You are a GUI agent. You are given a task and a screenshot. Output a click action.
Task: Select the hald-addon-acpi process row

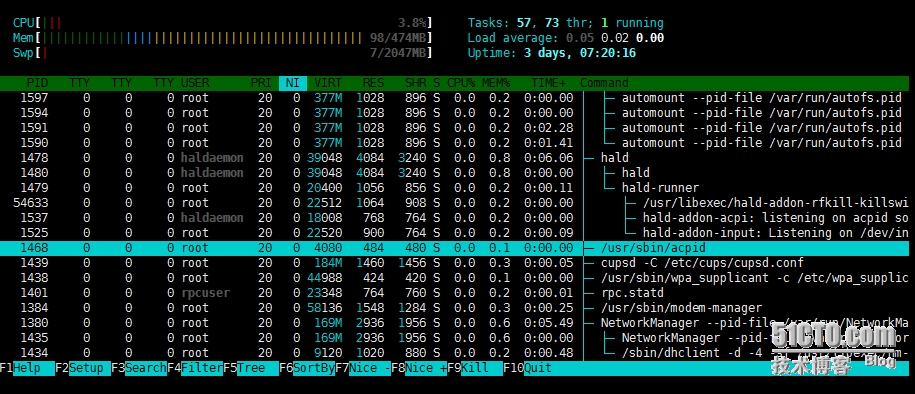[455, 218]
